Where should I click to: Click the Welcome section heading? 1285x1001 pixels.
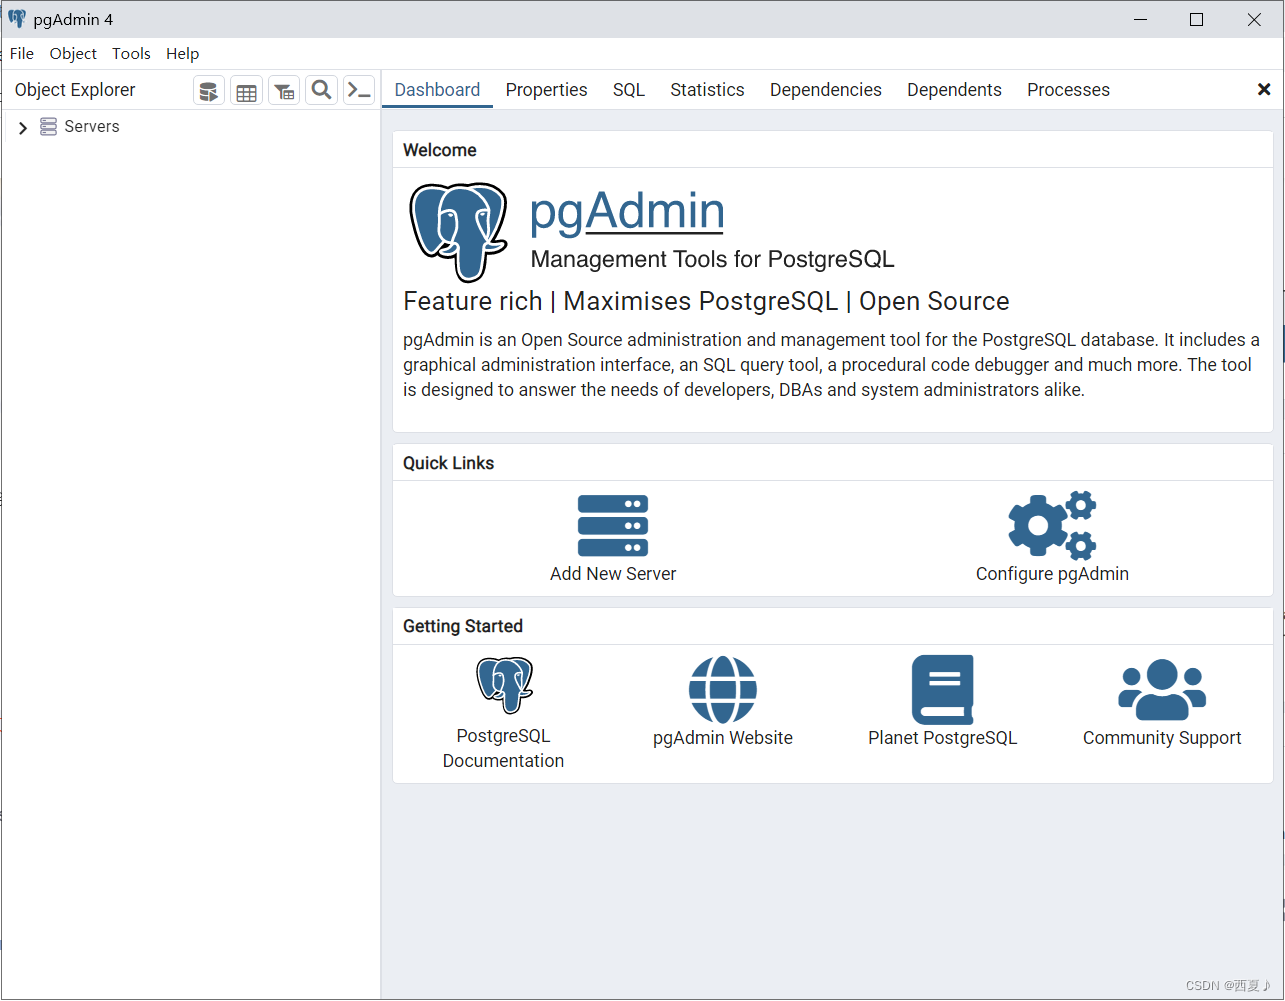point(440,150)
